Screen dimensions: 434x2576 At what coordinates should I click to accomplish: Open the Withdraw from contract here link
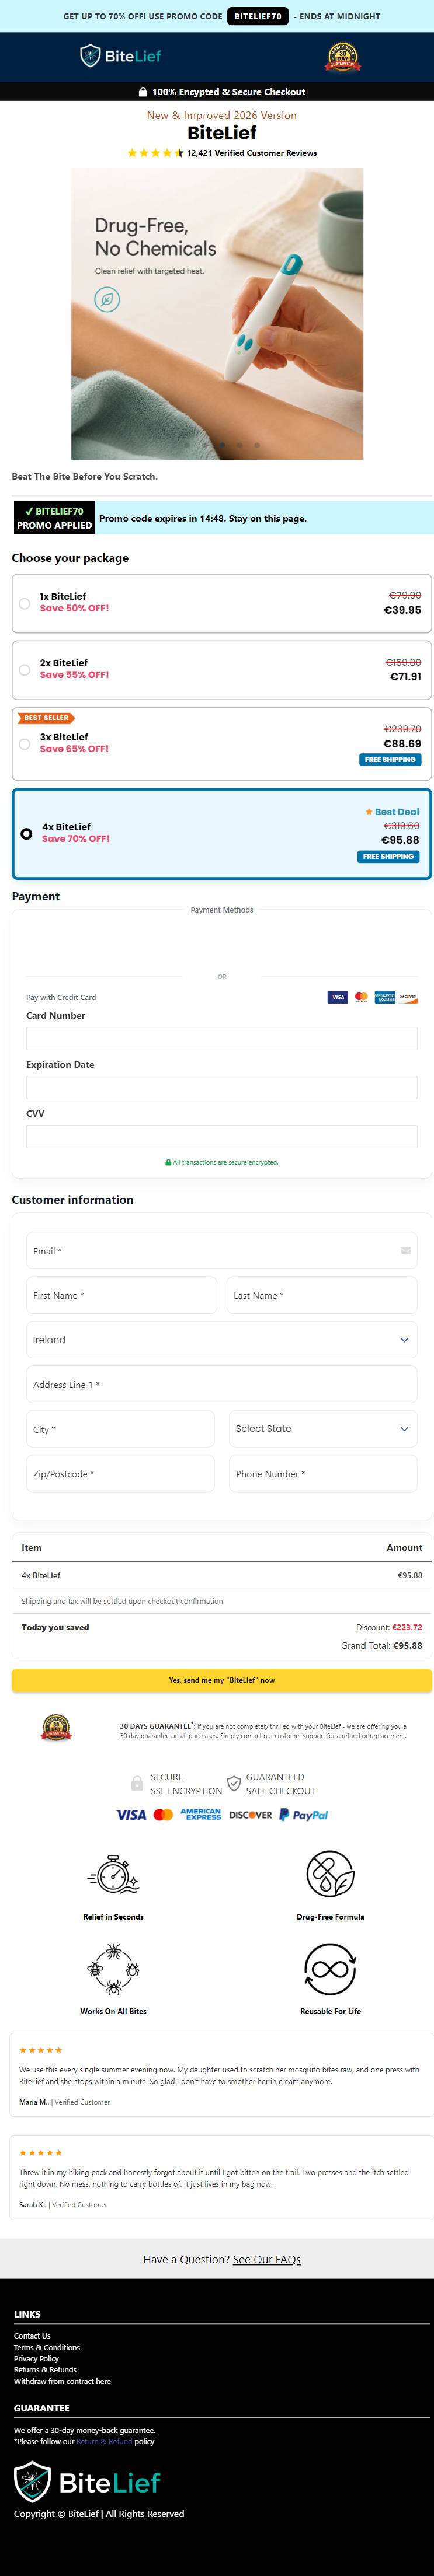62,2381
